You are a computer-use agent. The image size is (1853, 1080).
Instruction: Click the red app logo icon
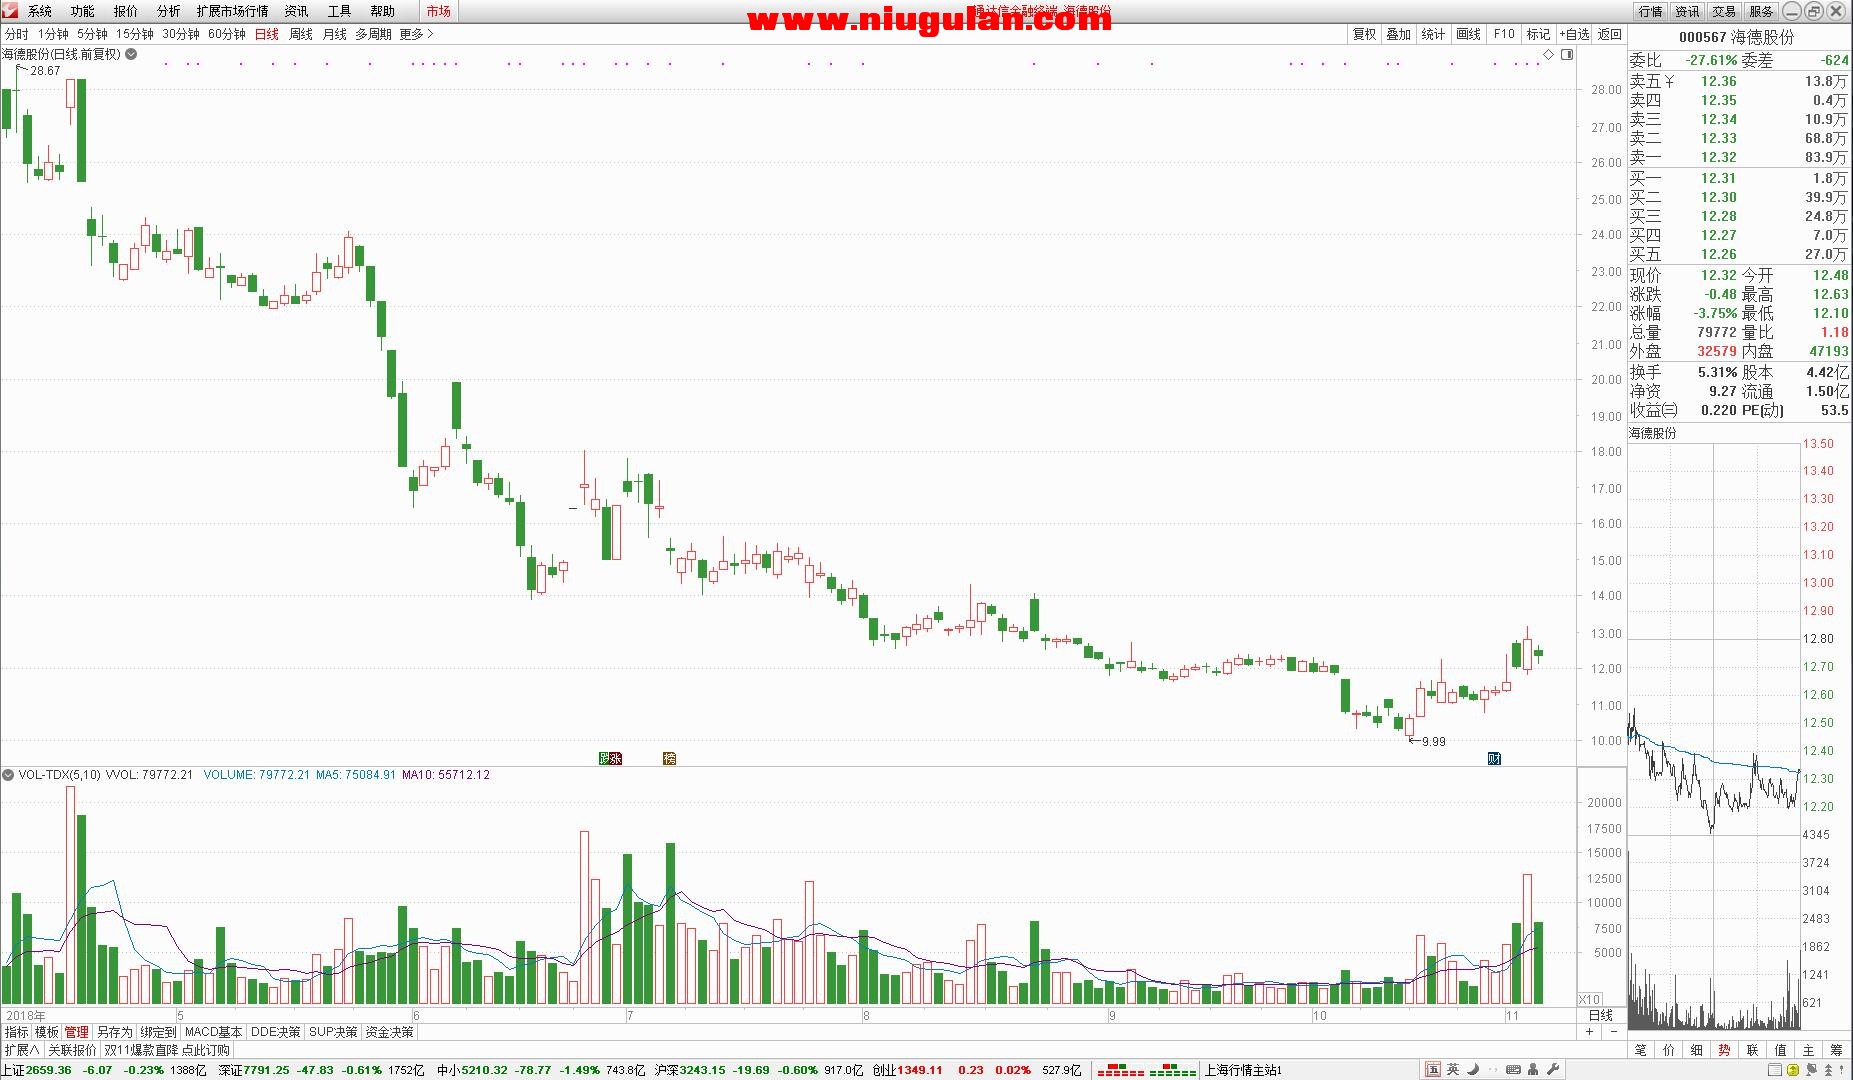pyautogui.click(x=9, y=11)
